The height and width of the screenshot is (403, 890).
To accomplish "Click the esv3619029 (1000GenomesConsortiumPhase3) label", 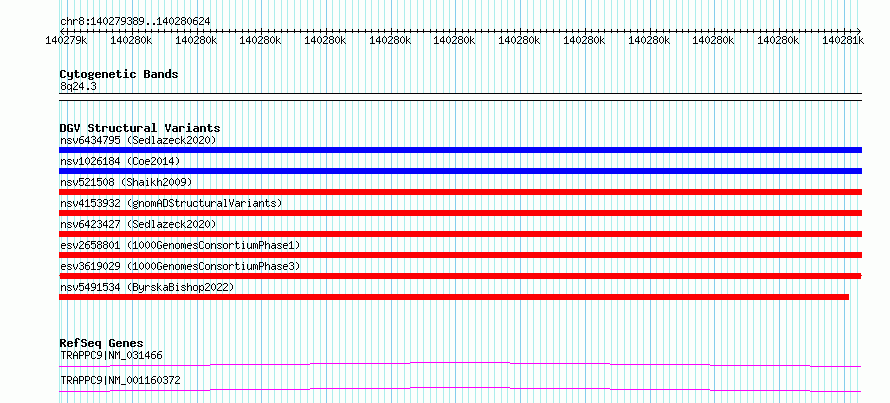I will click(x=180, y=266).
